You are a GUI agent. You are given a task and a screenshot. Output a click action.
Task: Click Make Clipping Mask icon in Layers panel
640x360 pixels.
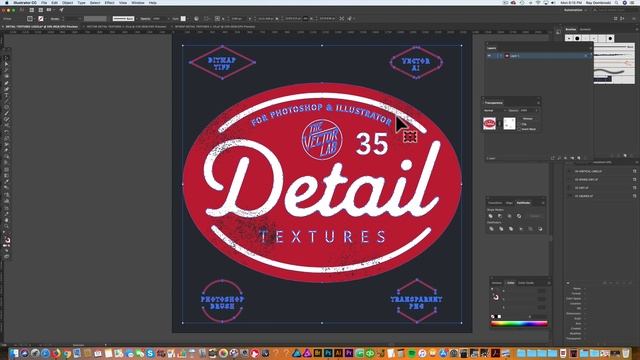pos(566,158)
